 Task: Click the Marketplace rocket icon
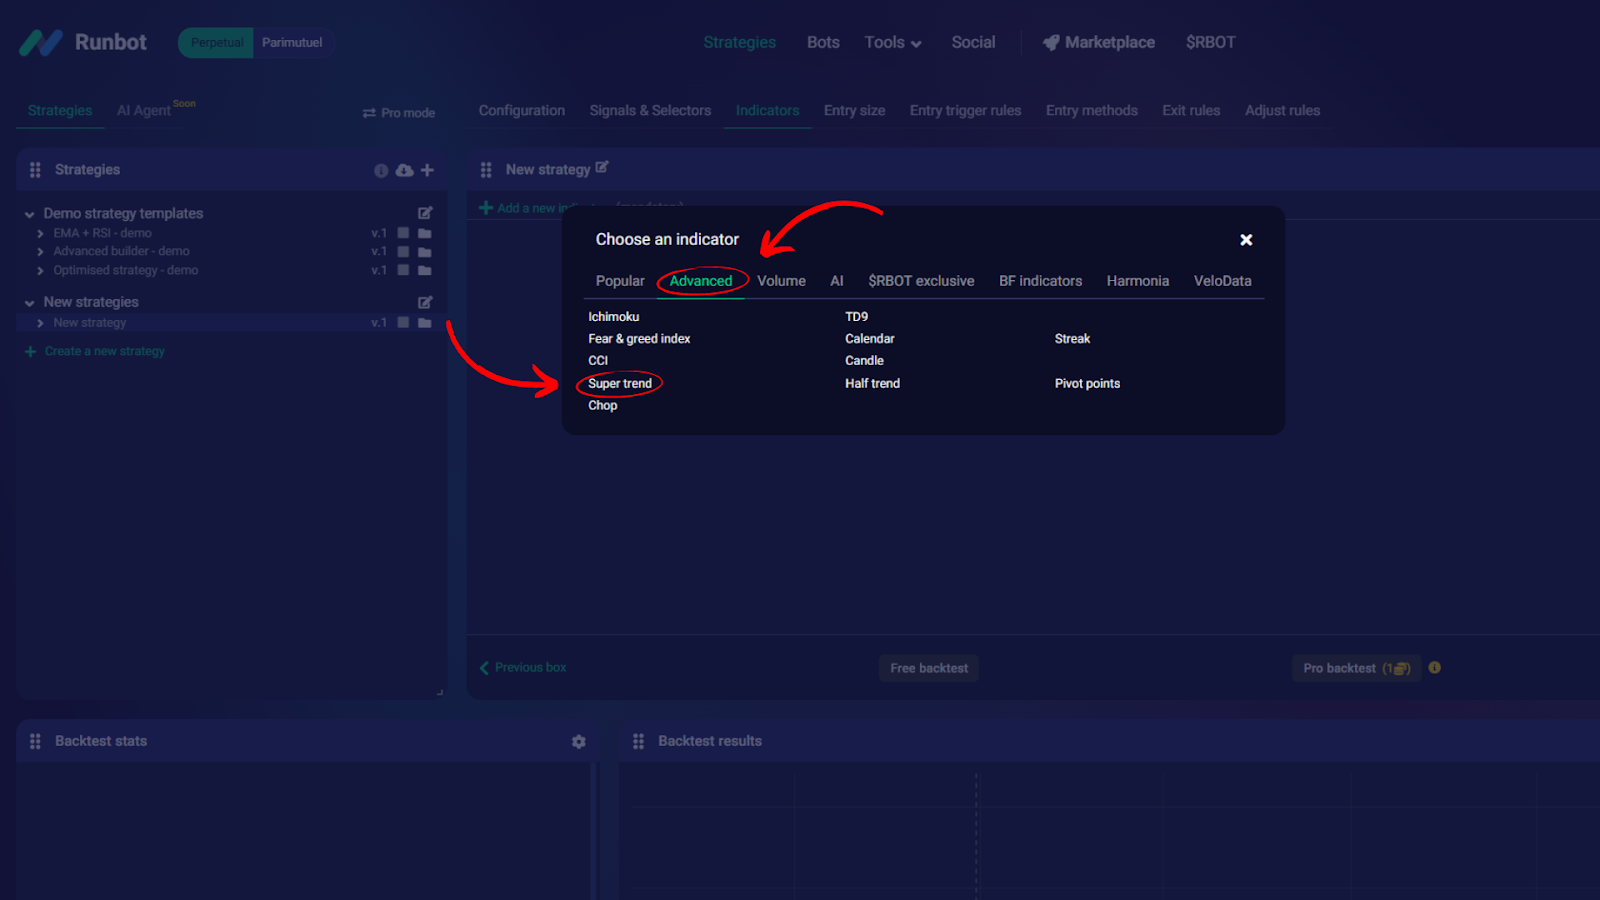click(x=1051, y=42)
